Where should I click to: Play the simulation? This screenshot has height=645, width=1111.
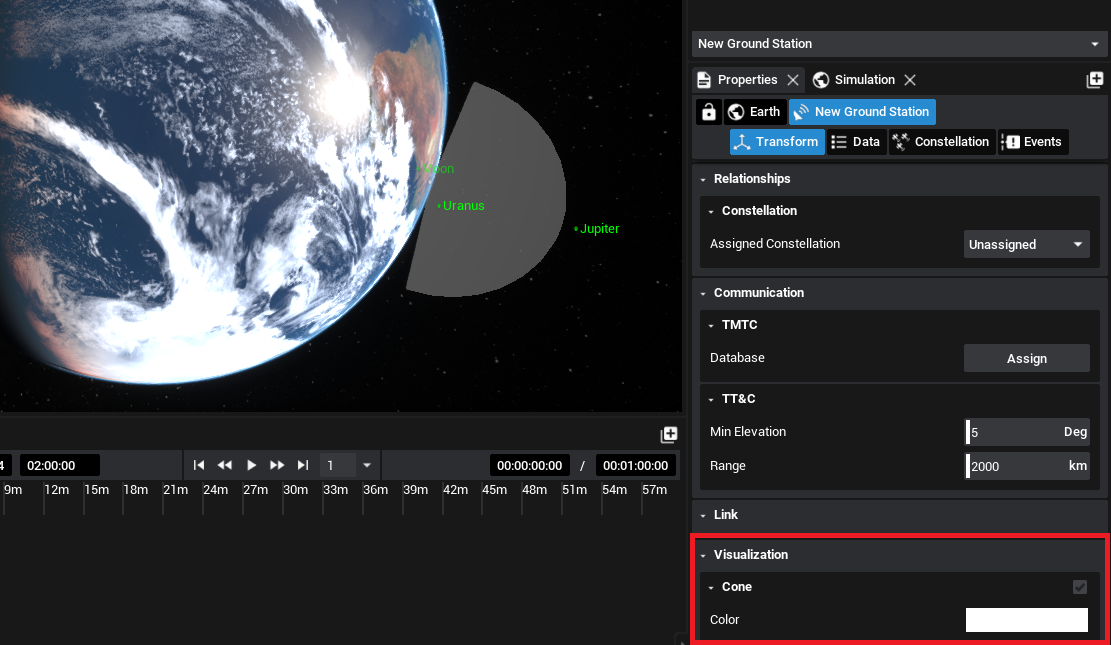(251, 466)
